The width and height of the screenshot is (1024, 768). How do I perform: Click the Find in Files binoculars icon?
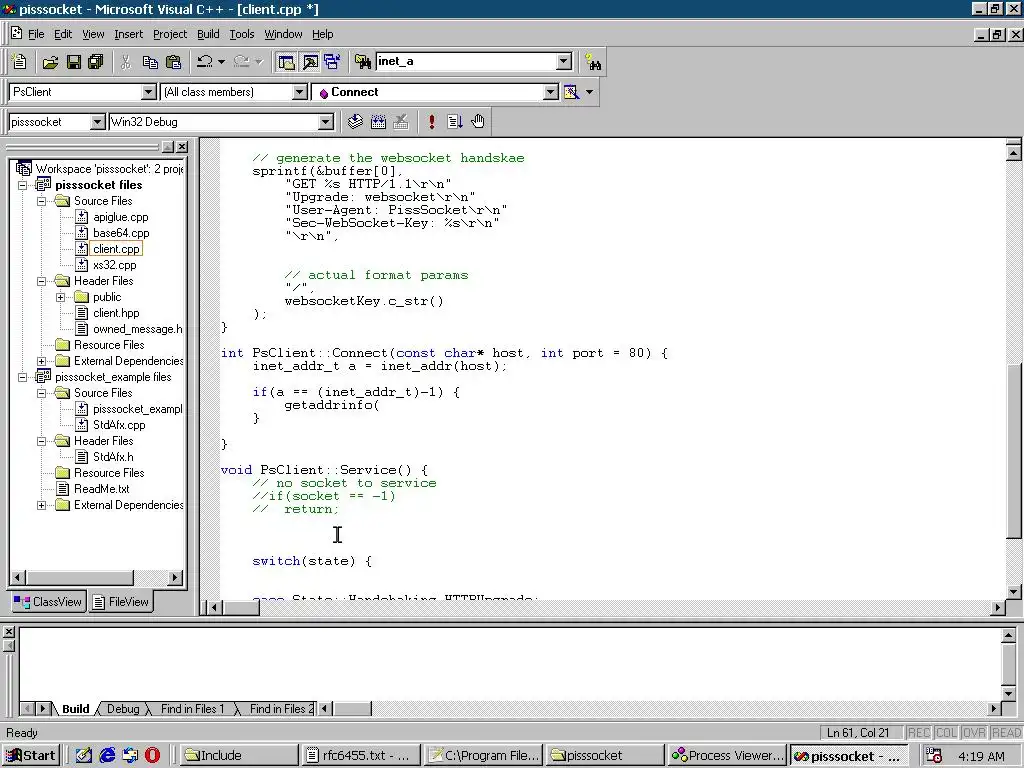[362, 62]
